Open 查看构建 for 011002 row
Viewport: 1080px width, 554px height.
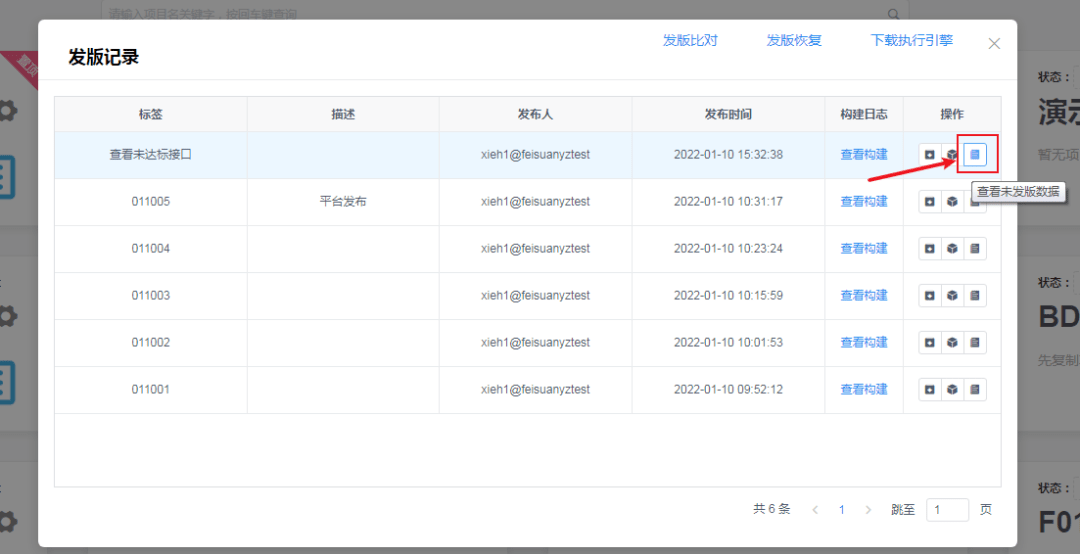(x=864, y=342)
